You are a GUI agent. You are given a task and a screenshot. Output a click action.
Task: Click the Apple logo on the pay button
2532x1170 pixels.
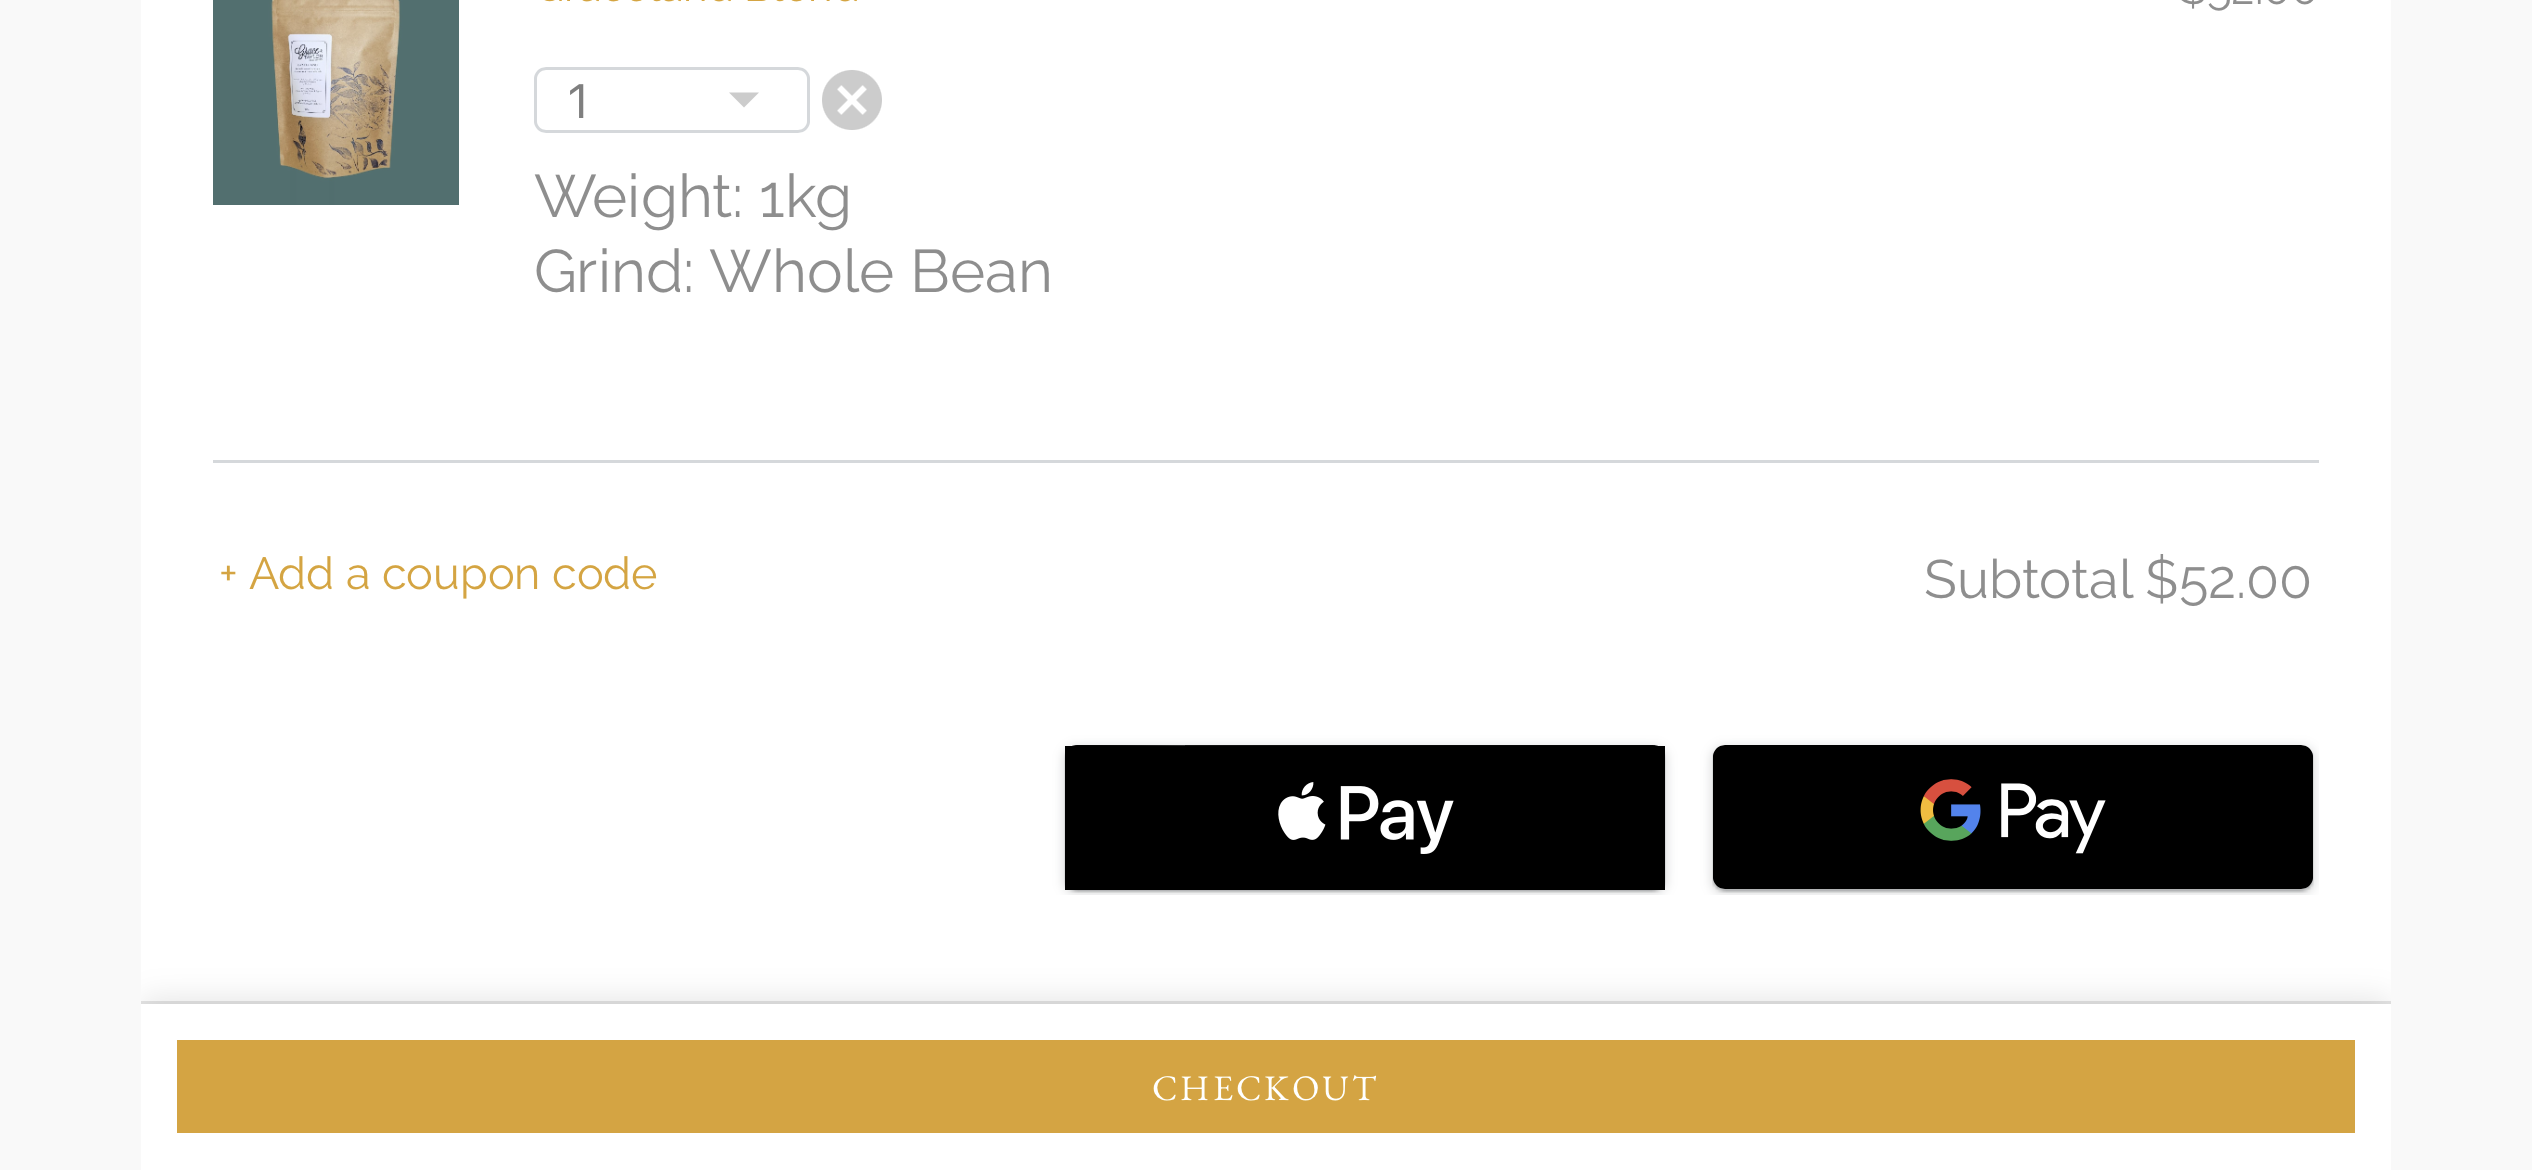click(x=1301, y=811)
